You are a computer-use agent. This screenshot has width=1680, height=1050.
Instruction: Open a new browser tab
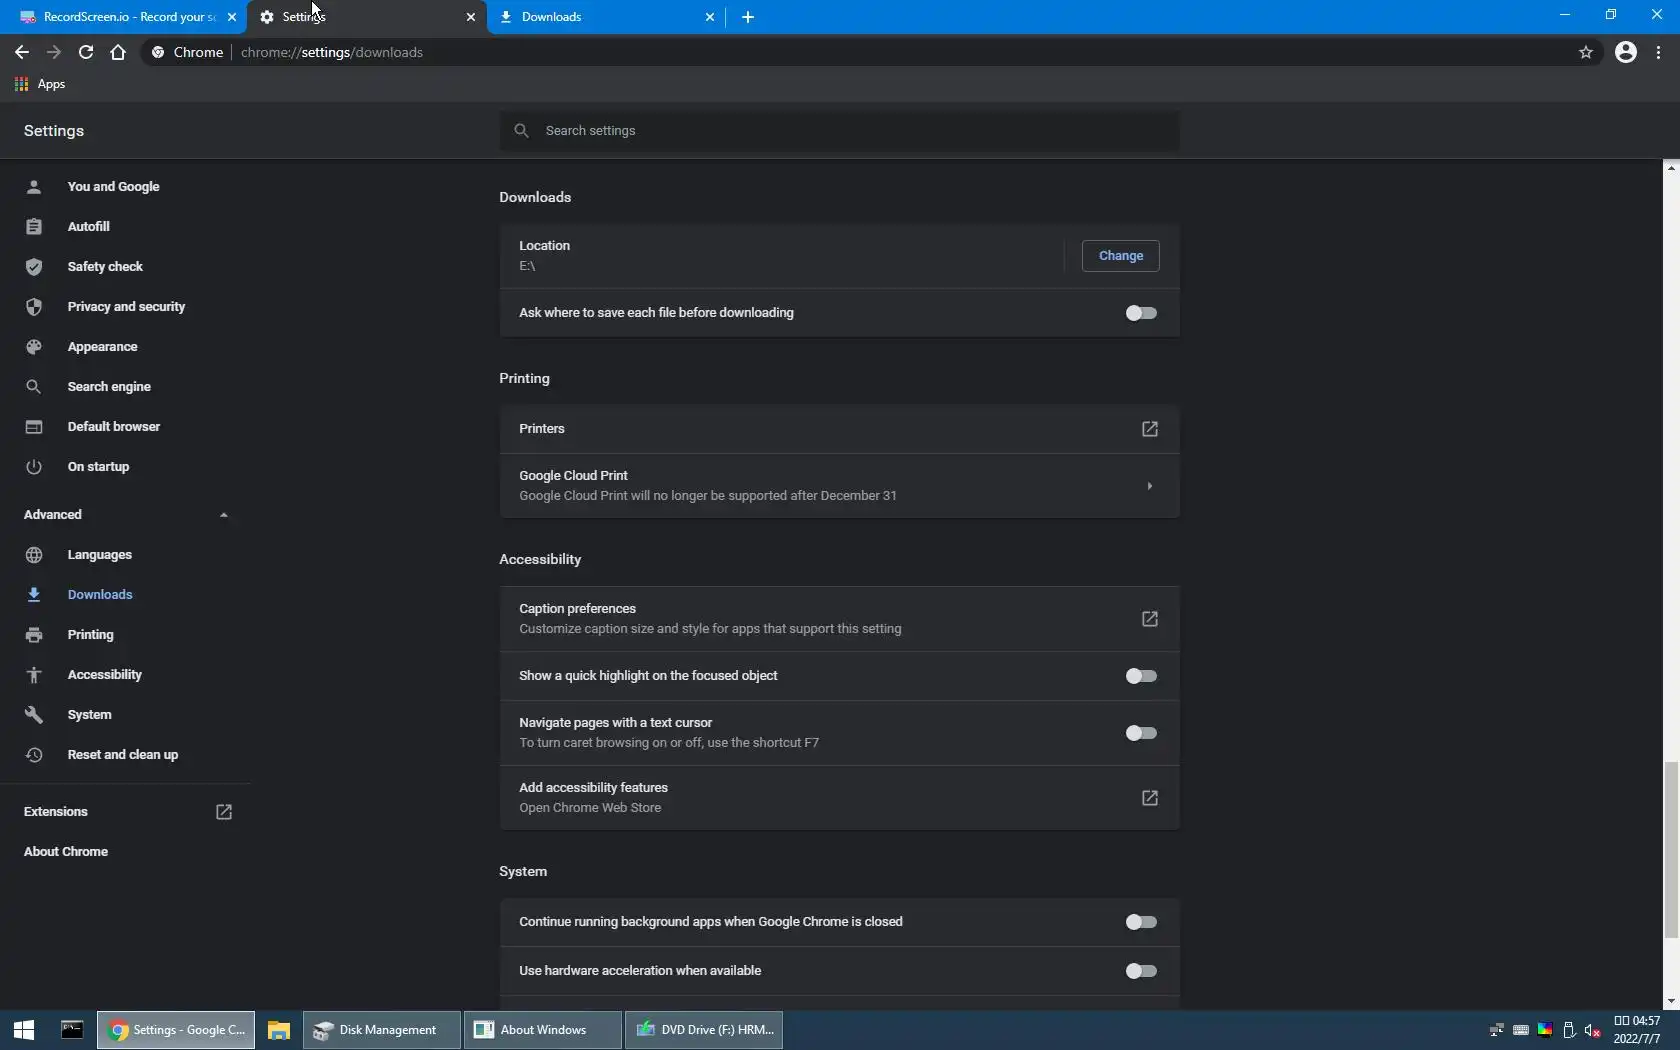[748, 17]
